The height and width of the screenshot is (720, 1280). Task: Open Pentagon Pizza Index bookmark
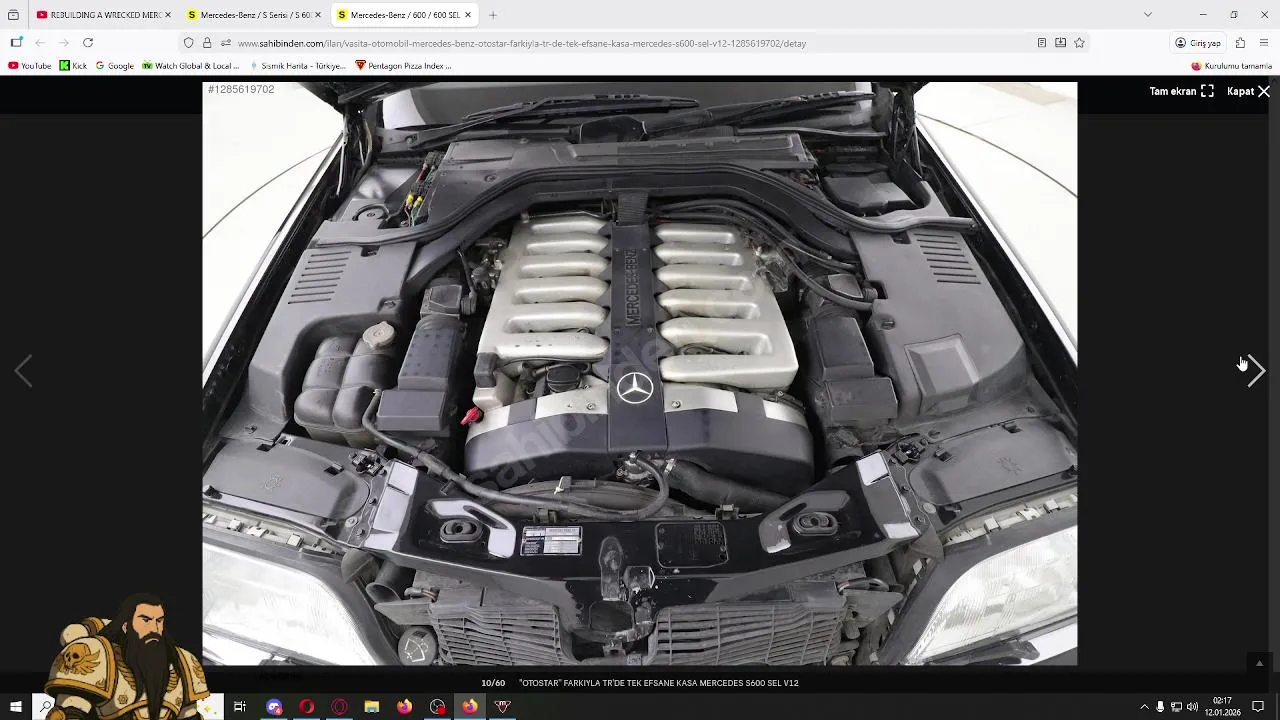[x=404, y=66]
